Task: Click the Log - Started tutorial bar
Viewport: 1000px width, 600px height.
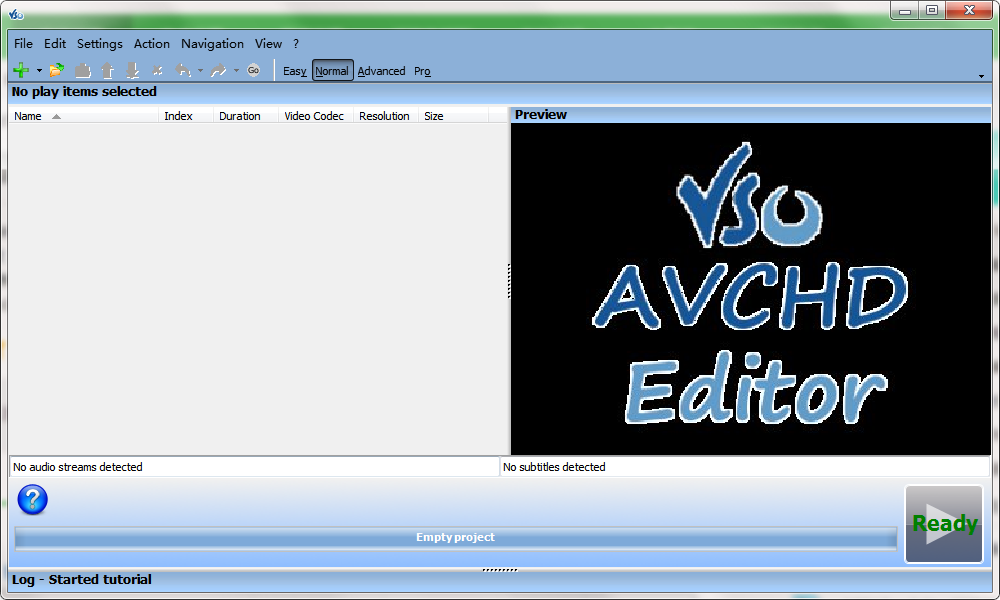Action: 500,580
